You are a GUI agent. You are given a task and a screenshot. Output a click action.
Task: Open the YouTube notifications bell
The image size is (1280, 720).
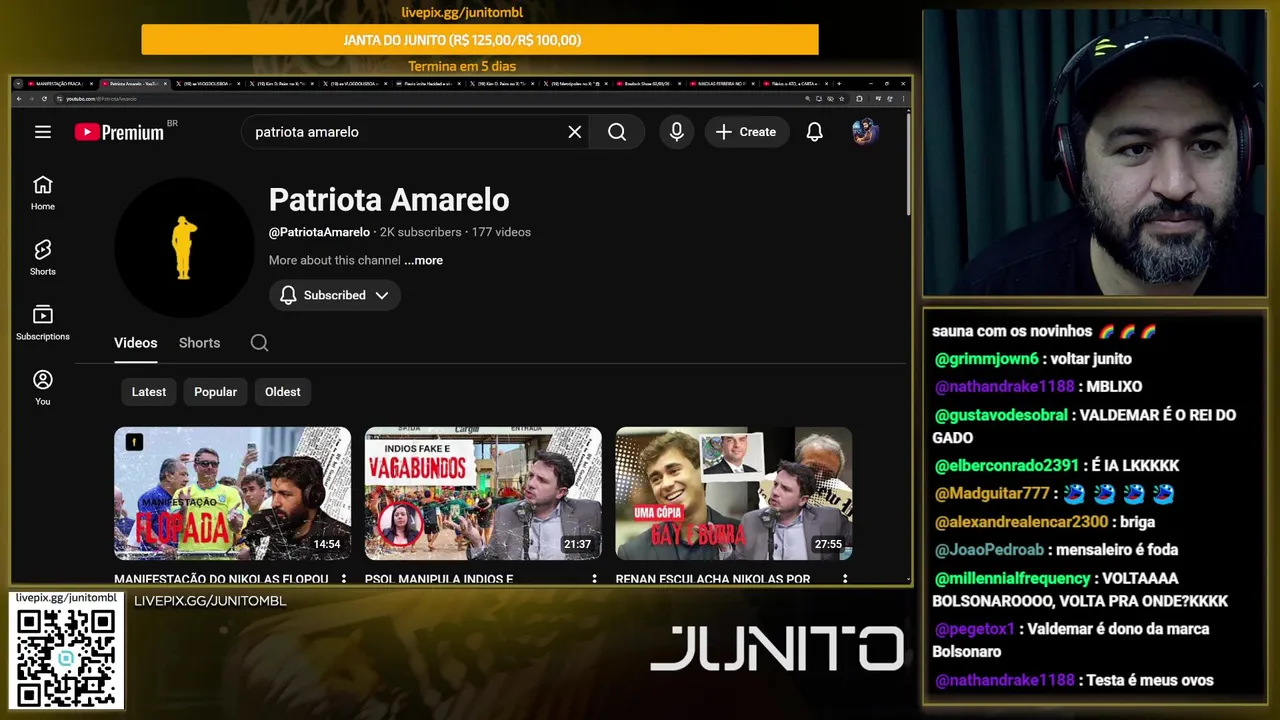[815, 132]
